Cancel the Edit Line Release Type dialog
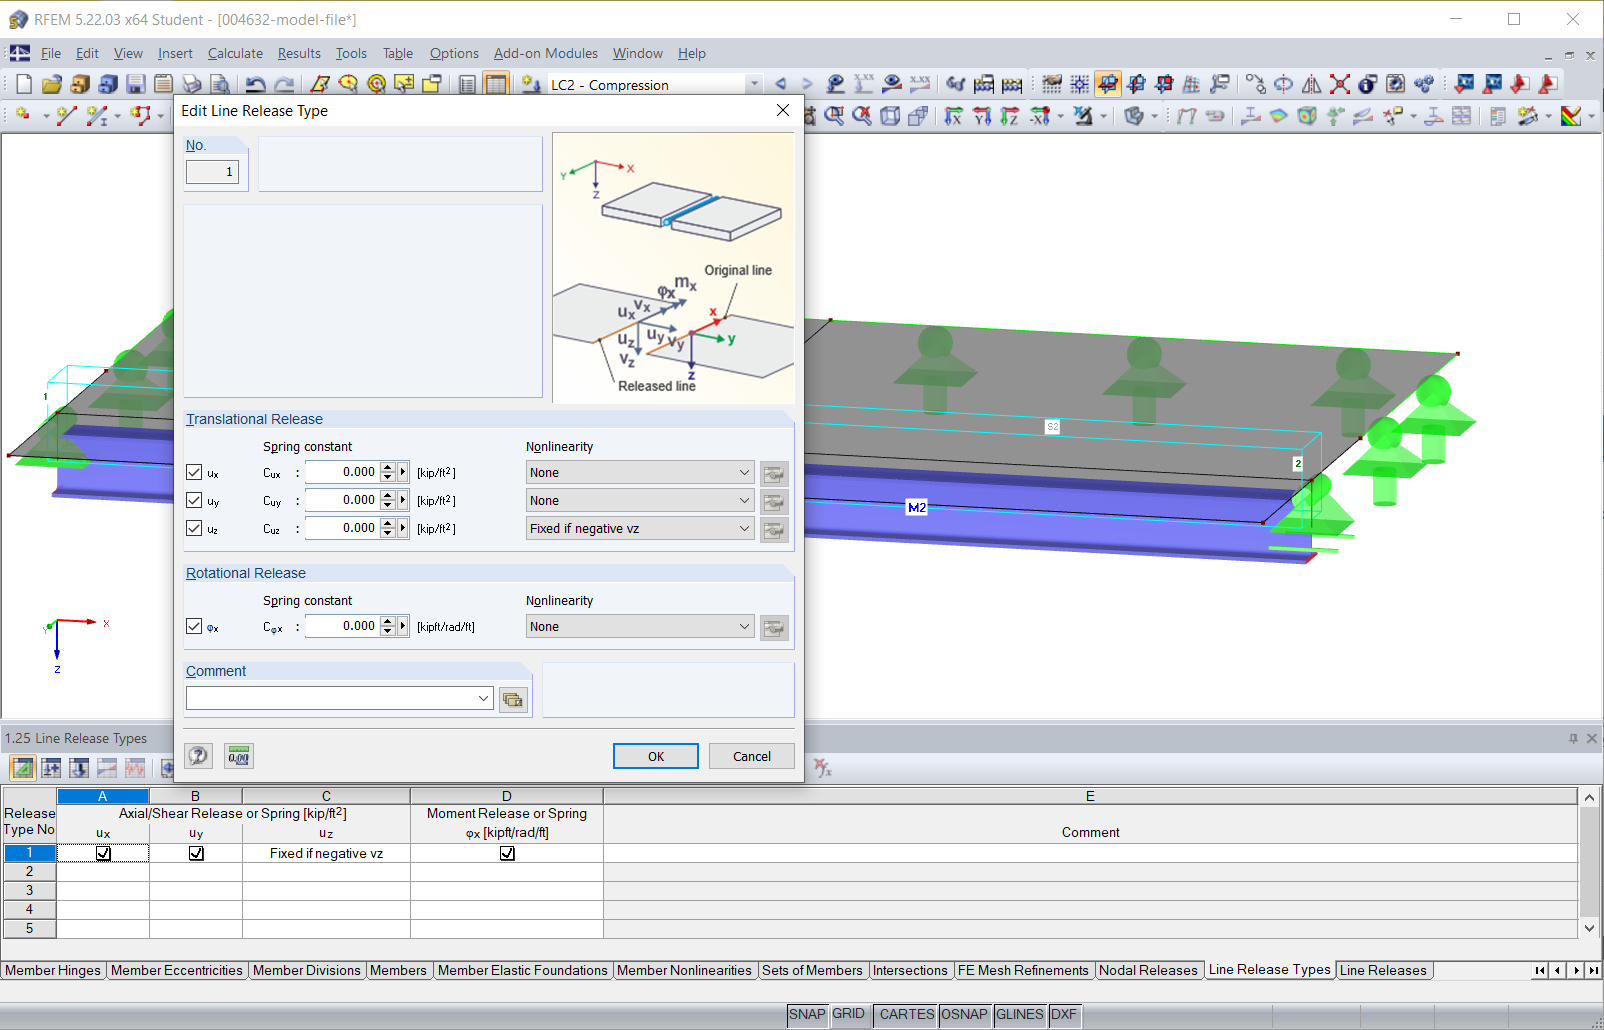The height and width of the screenshot is (1030, 1604). [752, 756]
